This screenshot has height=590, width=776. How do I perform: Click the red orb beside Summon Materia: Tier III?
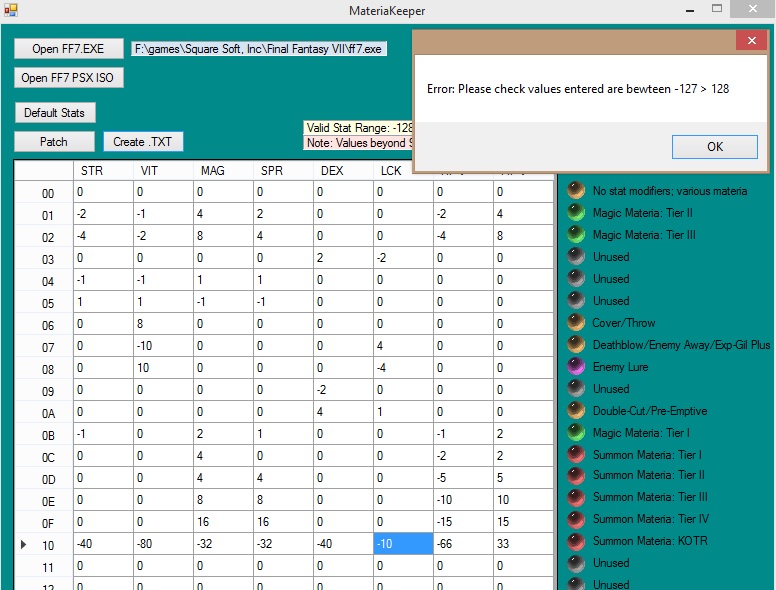pos(576,497)
